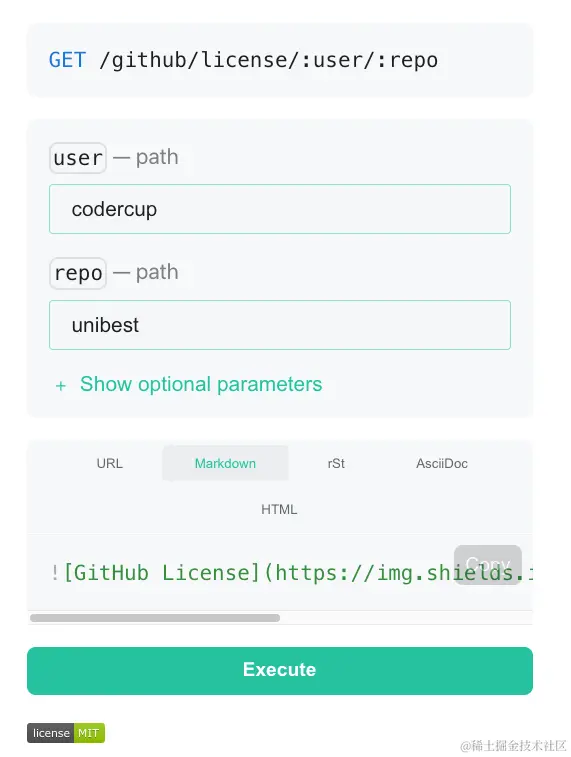Click the Execute button

(x=280, y=671)
